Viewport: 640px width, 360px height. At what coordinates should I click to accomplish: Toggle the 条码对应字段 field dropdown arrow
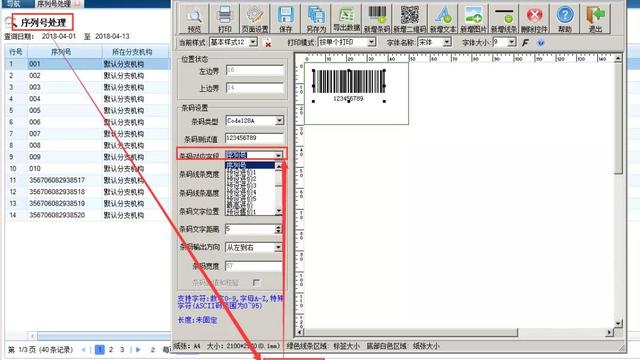(x=278, y=155)
